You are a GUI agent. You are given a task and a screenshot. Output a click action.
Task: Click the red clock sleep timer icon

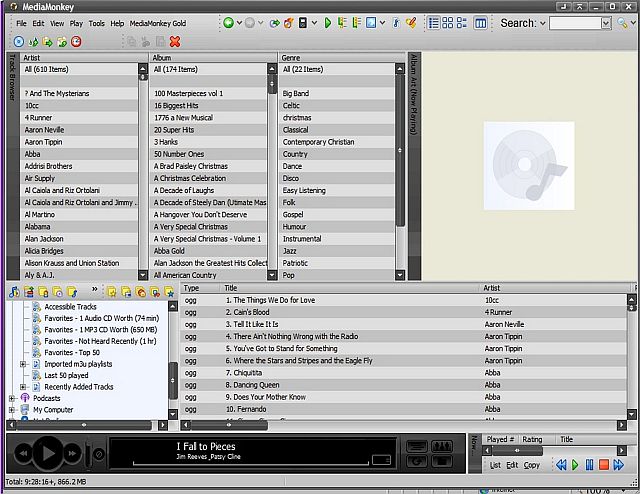tap(76, 41)
